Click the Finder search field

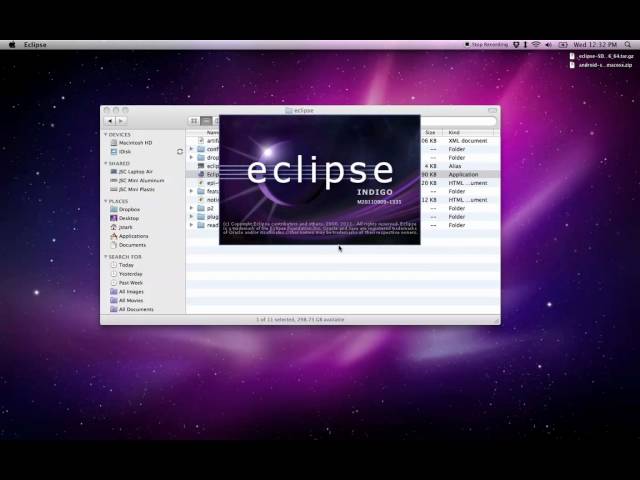(458, 121)
